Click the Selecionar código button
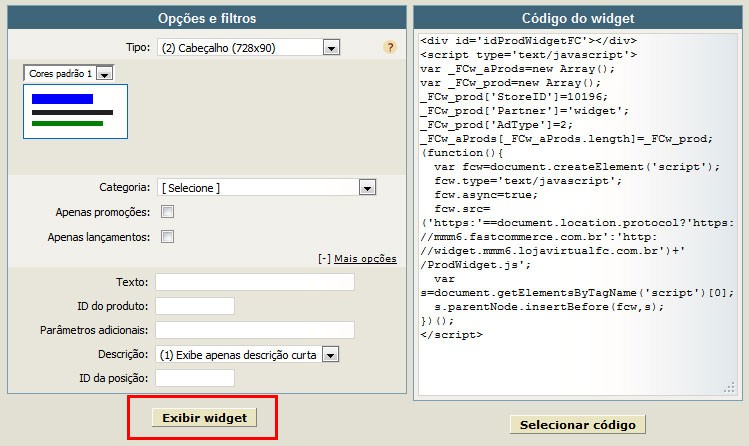This screenshot has width=749, height=446. [x=578, y=425]
